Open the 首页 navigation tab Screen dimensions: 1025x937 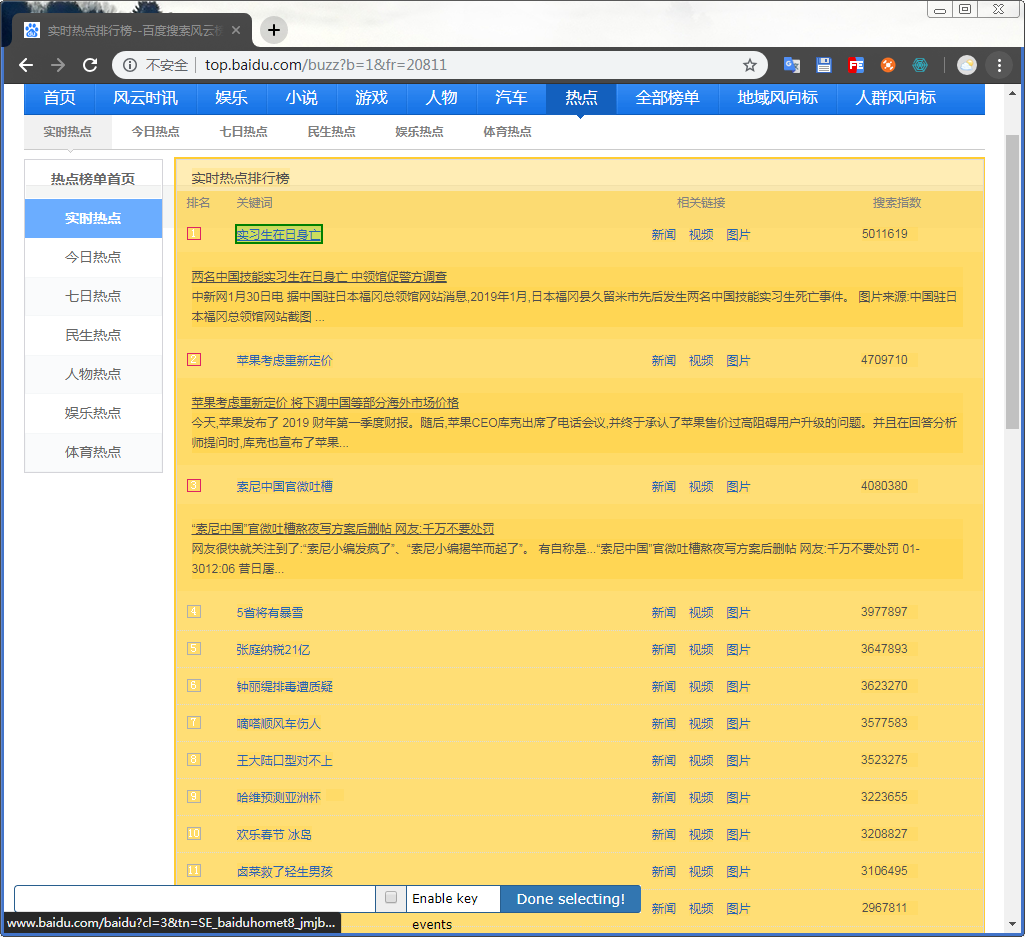click(x=59, y=98)
